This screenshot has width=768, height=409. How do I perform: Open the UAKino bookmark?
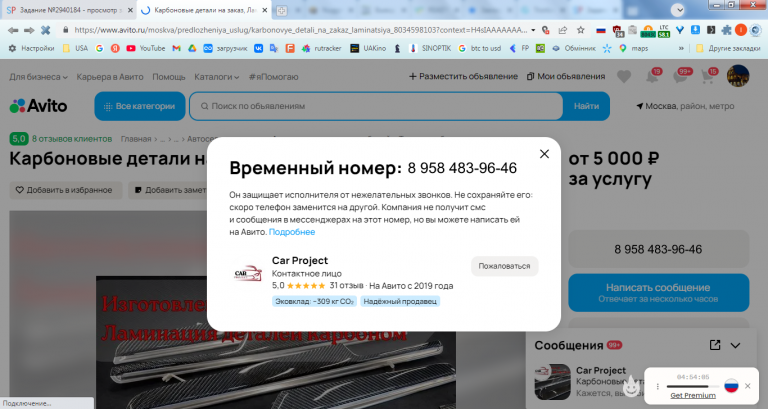368,48
